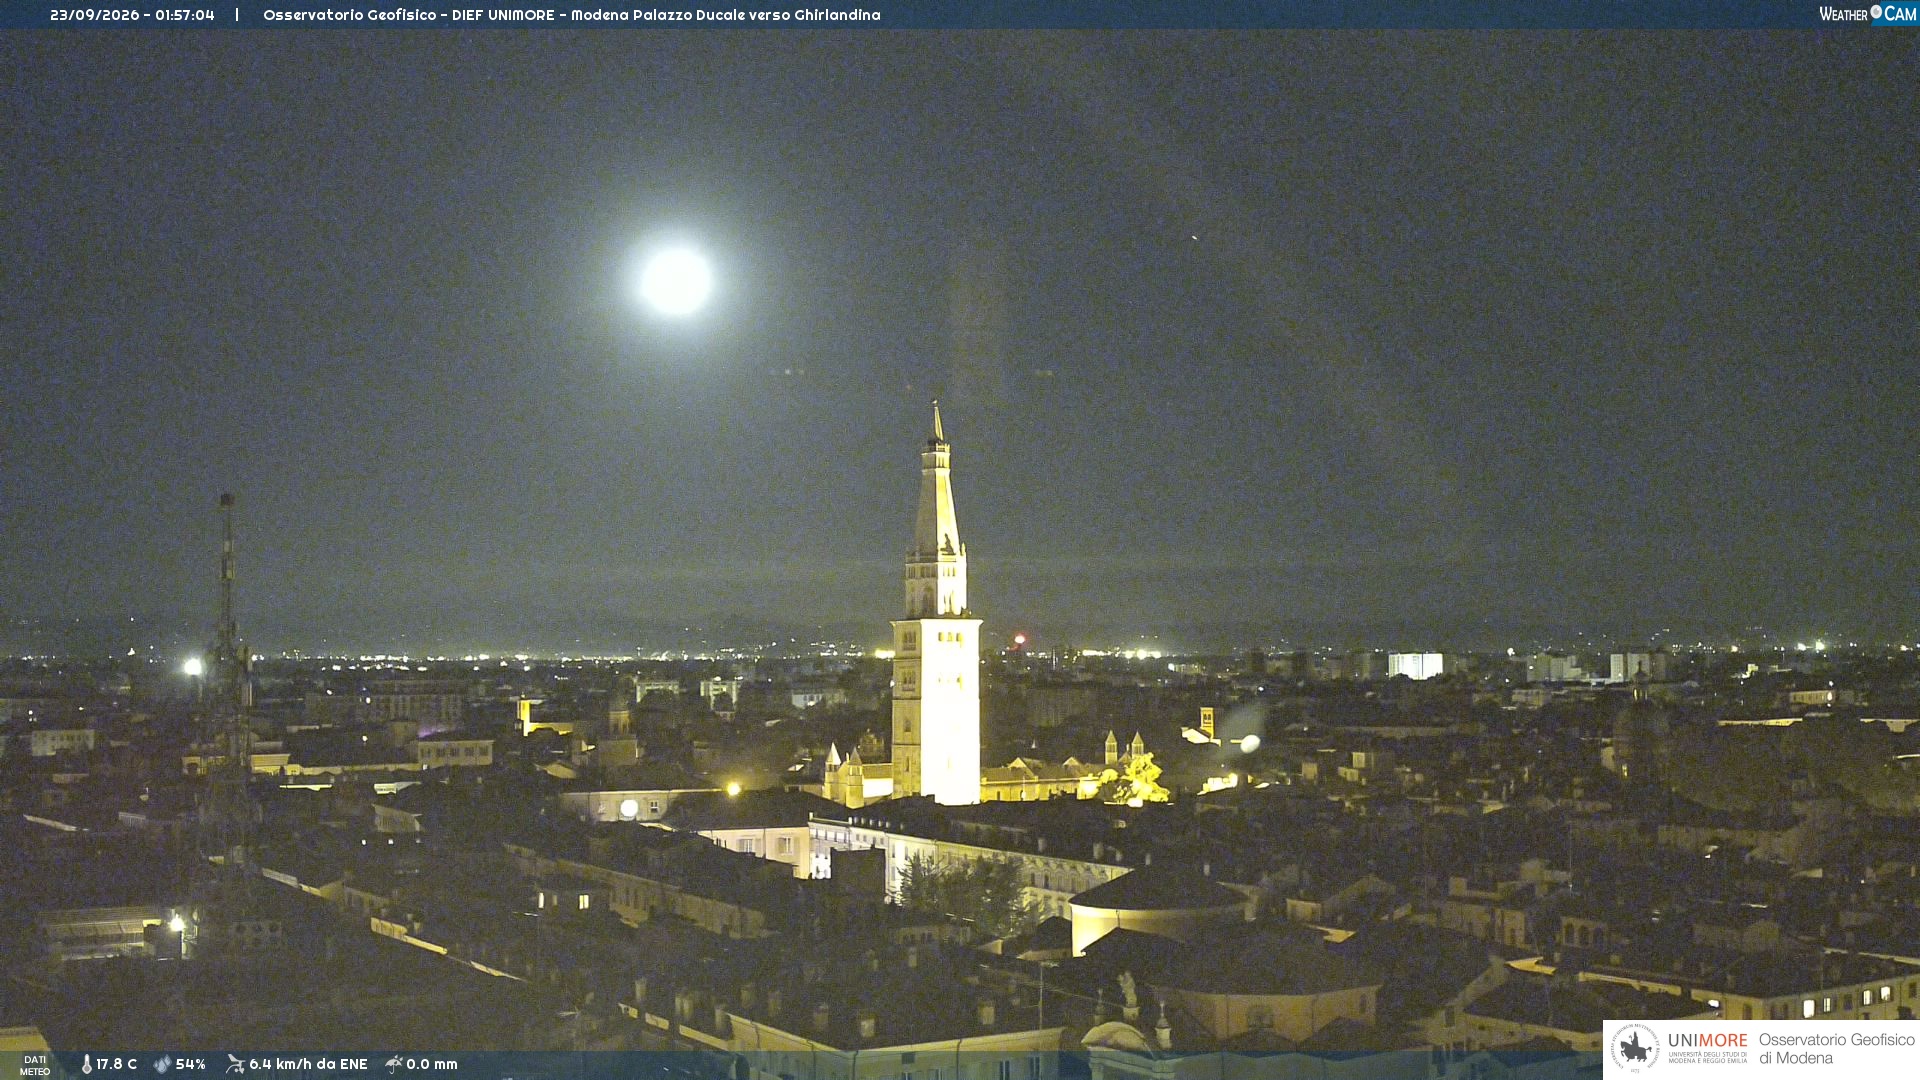This screenshot has height=1080, width=1920.
Task: Click the humidity water droplets icon
Action: coord(162,1064)
